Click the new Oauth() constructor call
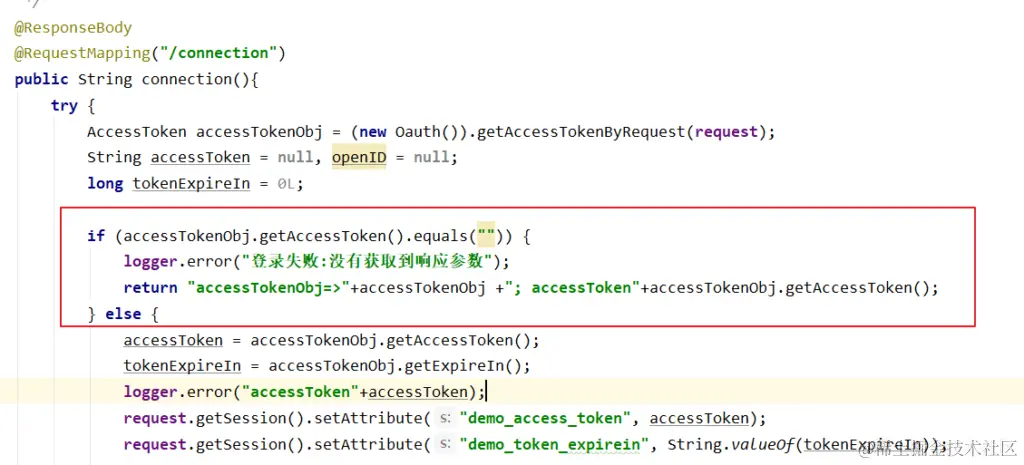The width and height of the screenshot is (1024, 465). pyautogui.click(x=413, y=132)
